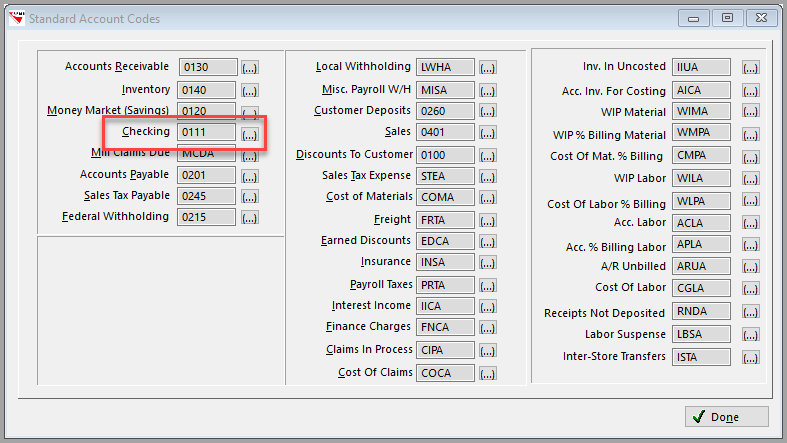The width and height of the screenshot is (787, 443).
Task: Open lookup for Misc. Payroll W/H
Action: [487, 91]
